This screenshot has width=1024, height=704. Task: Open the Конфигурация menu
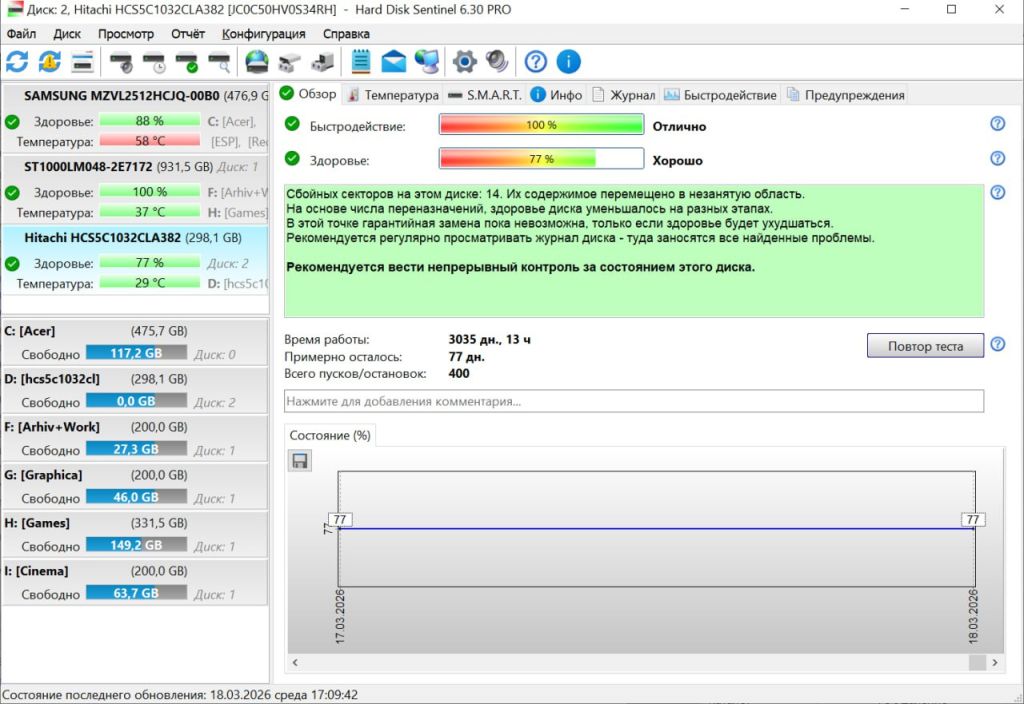263,34
